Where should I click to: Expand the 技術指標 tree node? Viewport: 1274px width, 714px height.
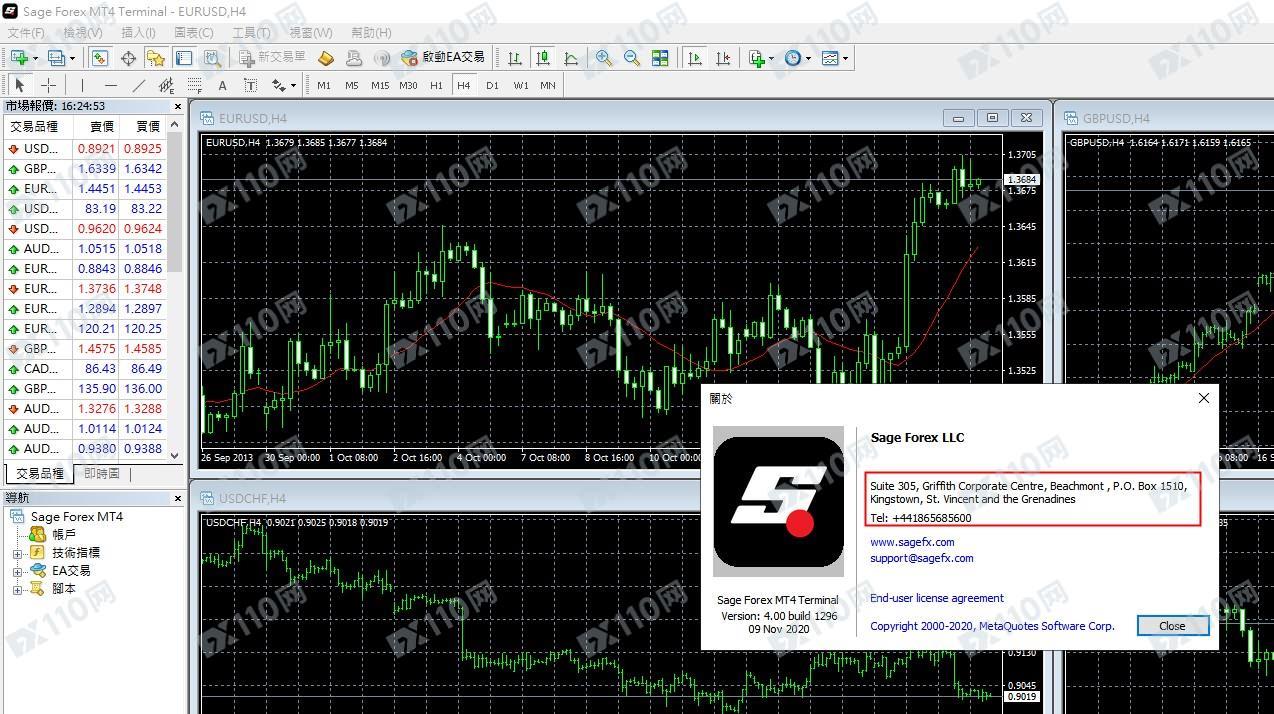(17, 553)
